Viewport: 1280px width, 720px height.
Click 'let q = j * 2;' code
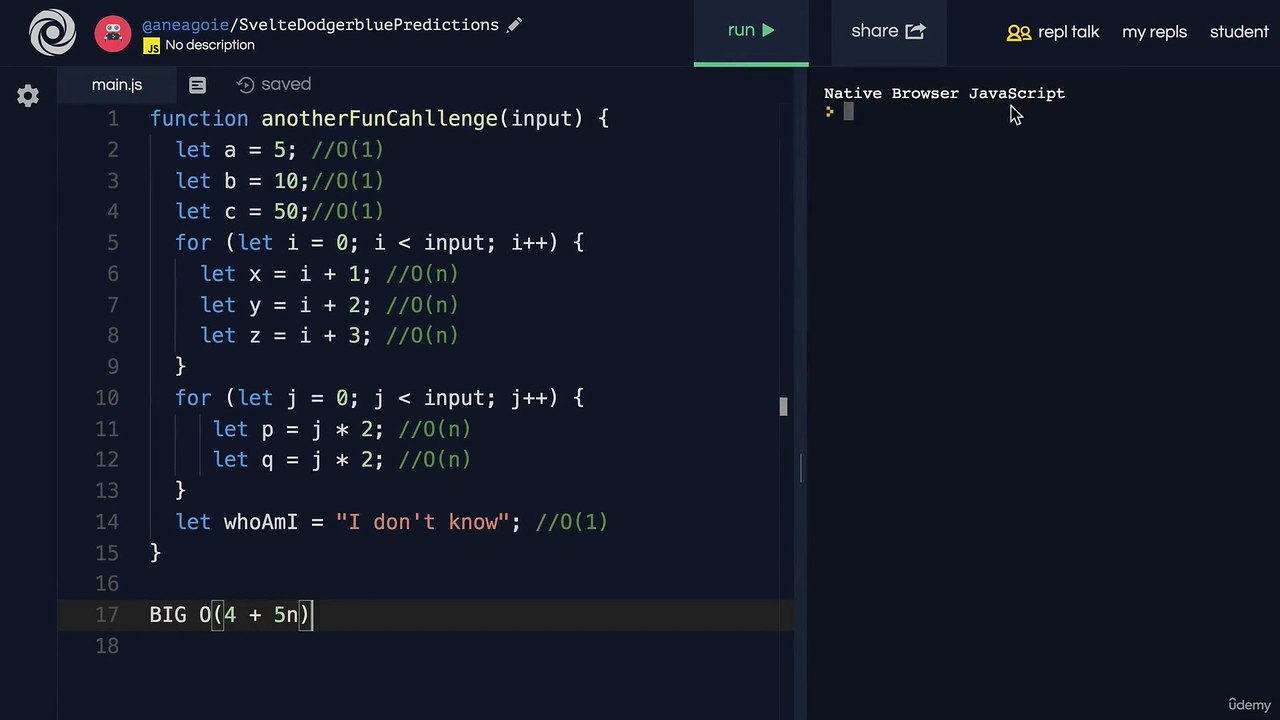click(x=298, y=460)
